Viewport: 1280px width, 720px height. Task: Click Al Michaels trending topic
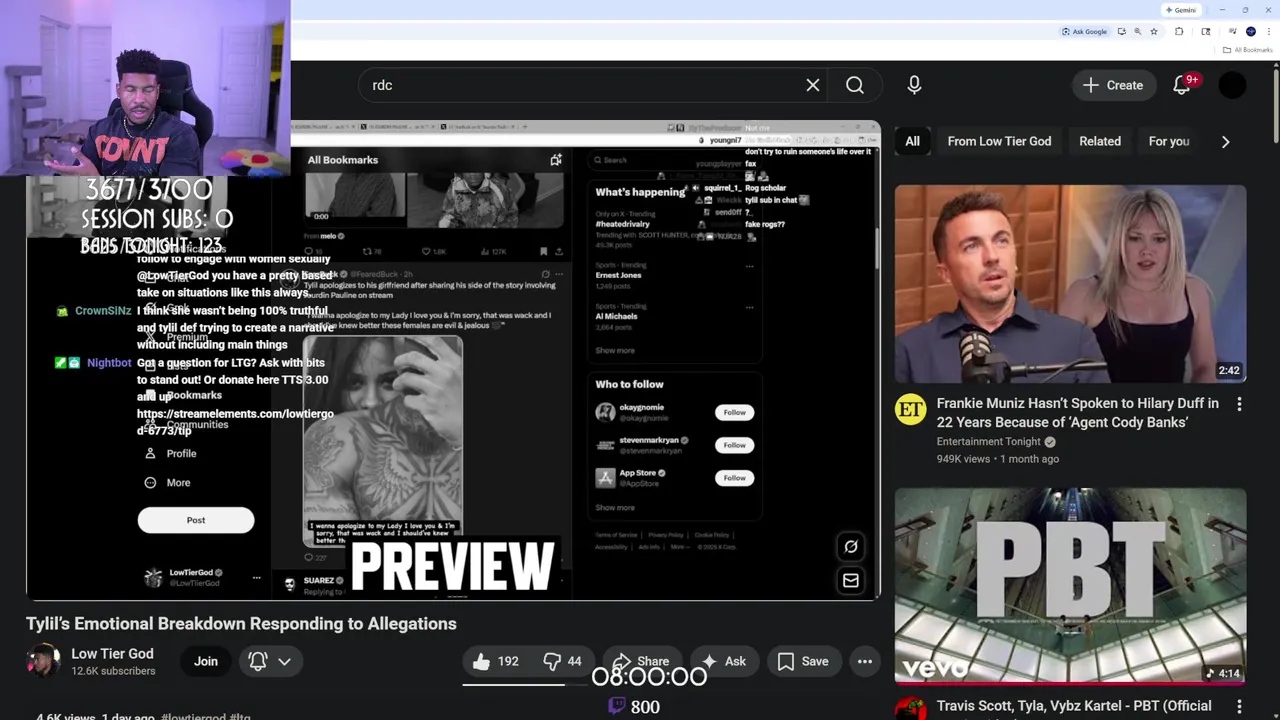[x=617, y=316]
